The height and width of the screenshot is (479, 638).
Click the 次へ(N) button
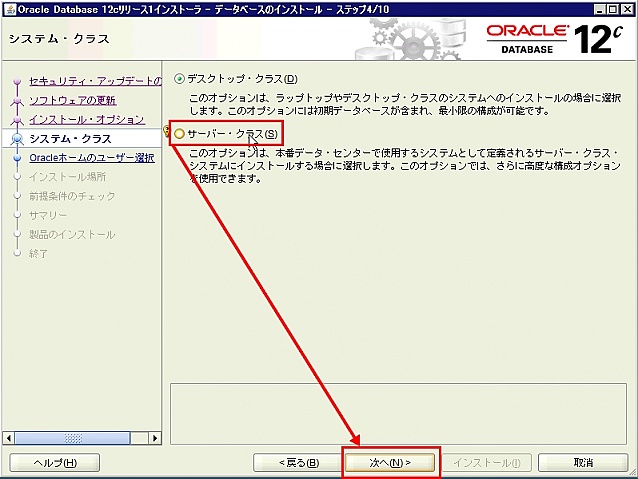(390, 463)
